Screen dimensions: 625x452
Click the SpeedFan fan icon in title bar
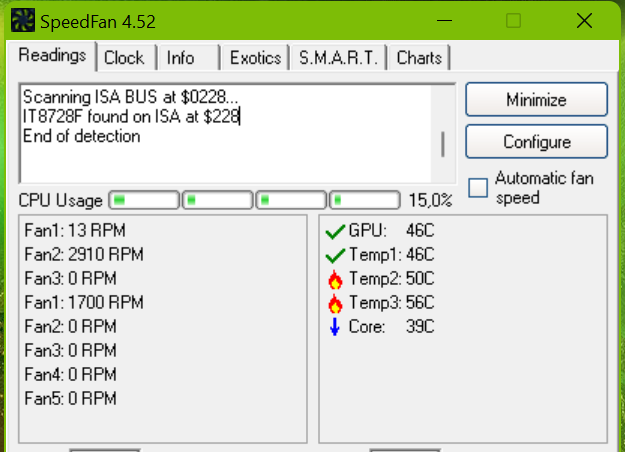tap(23, 20)
